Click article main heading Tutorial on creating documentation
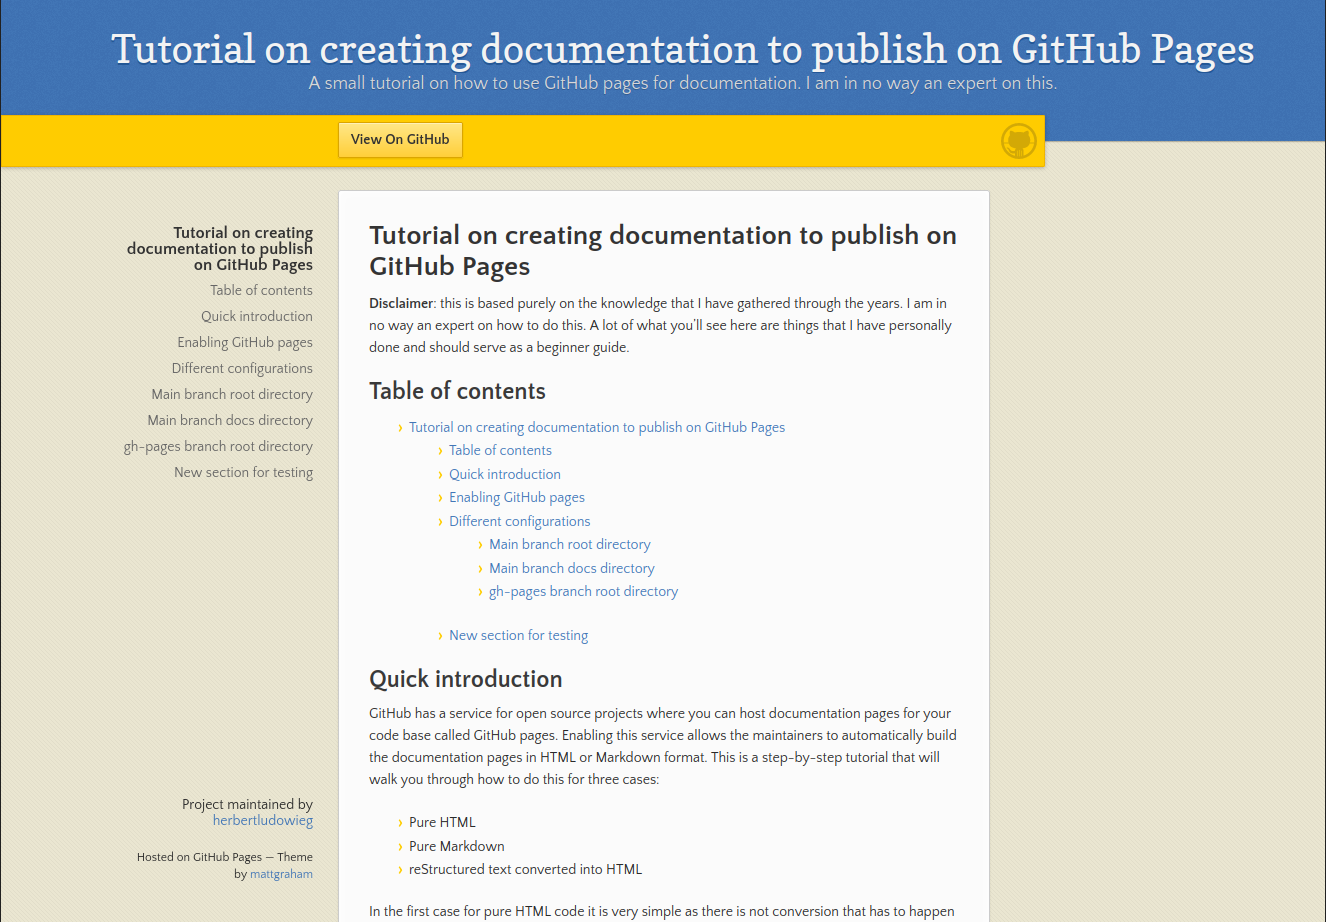 (x=663, y=250)
